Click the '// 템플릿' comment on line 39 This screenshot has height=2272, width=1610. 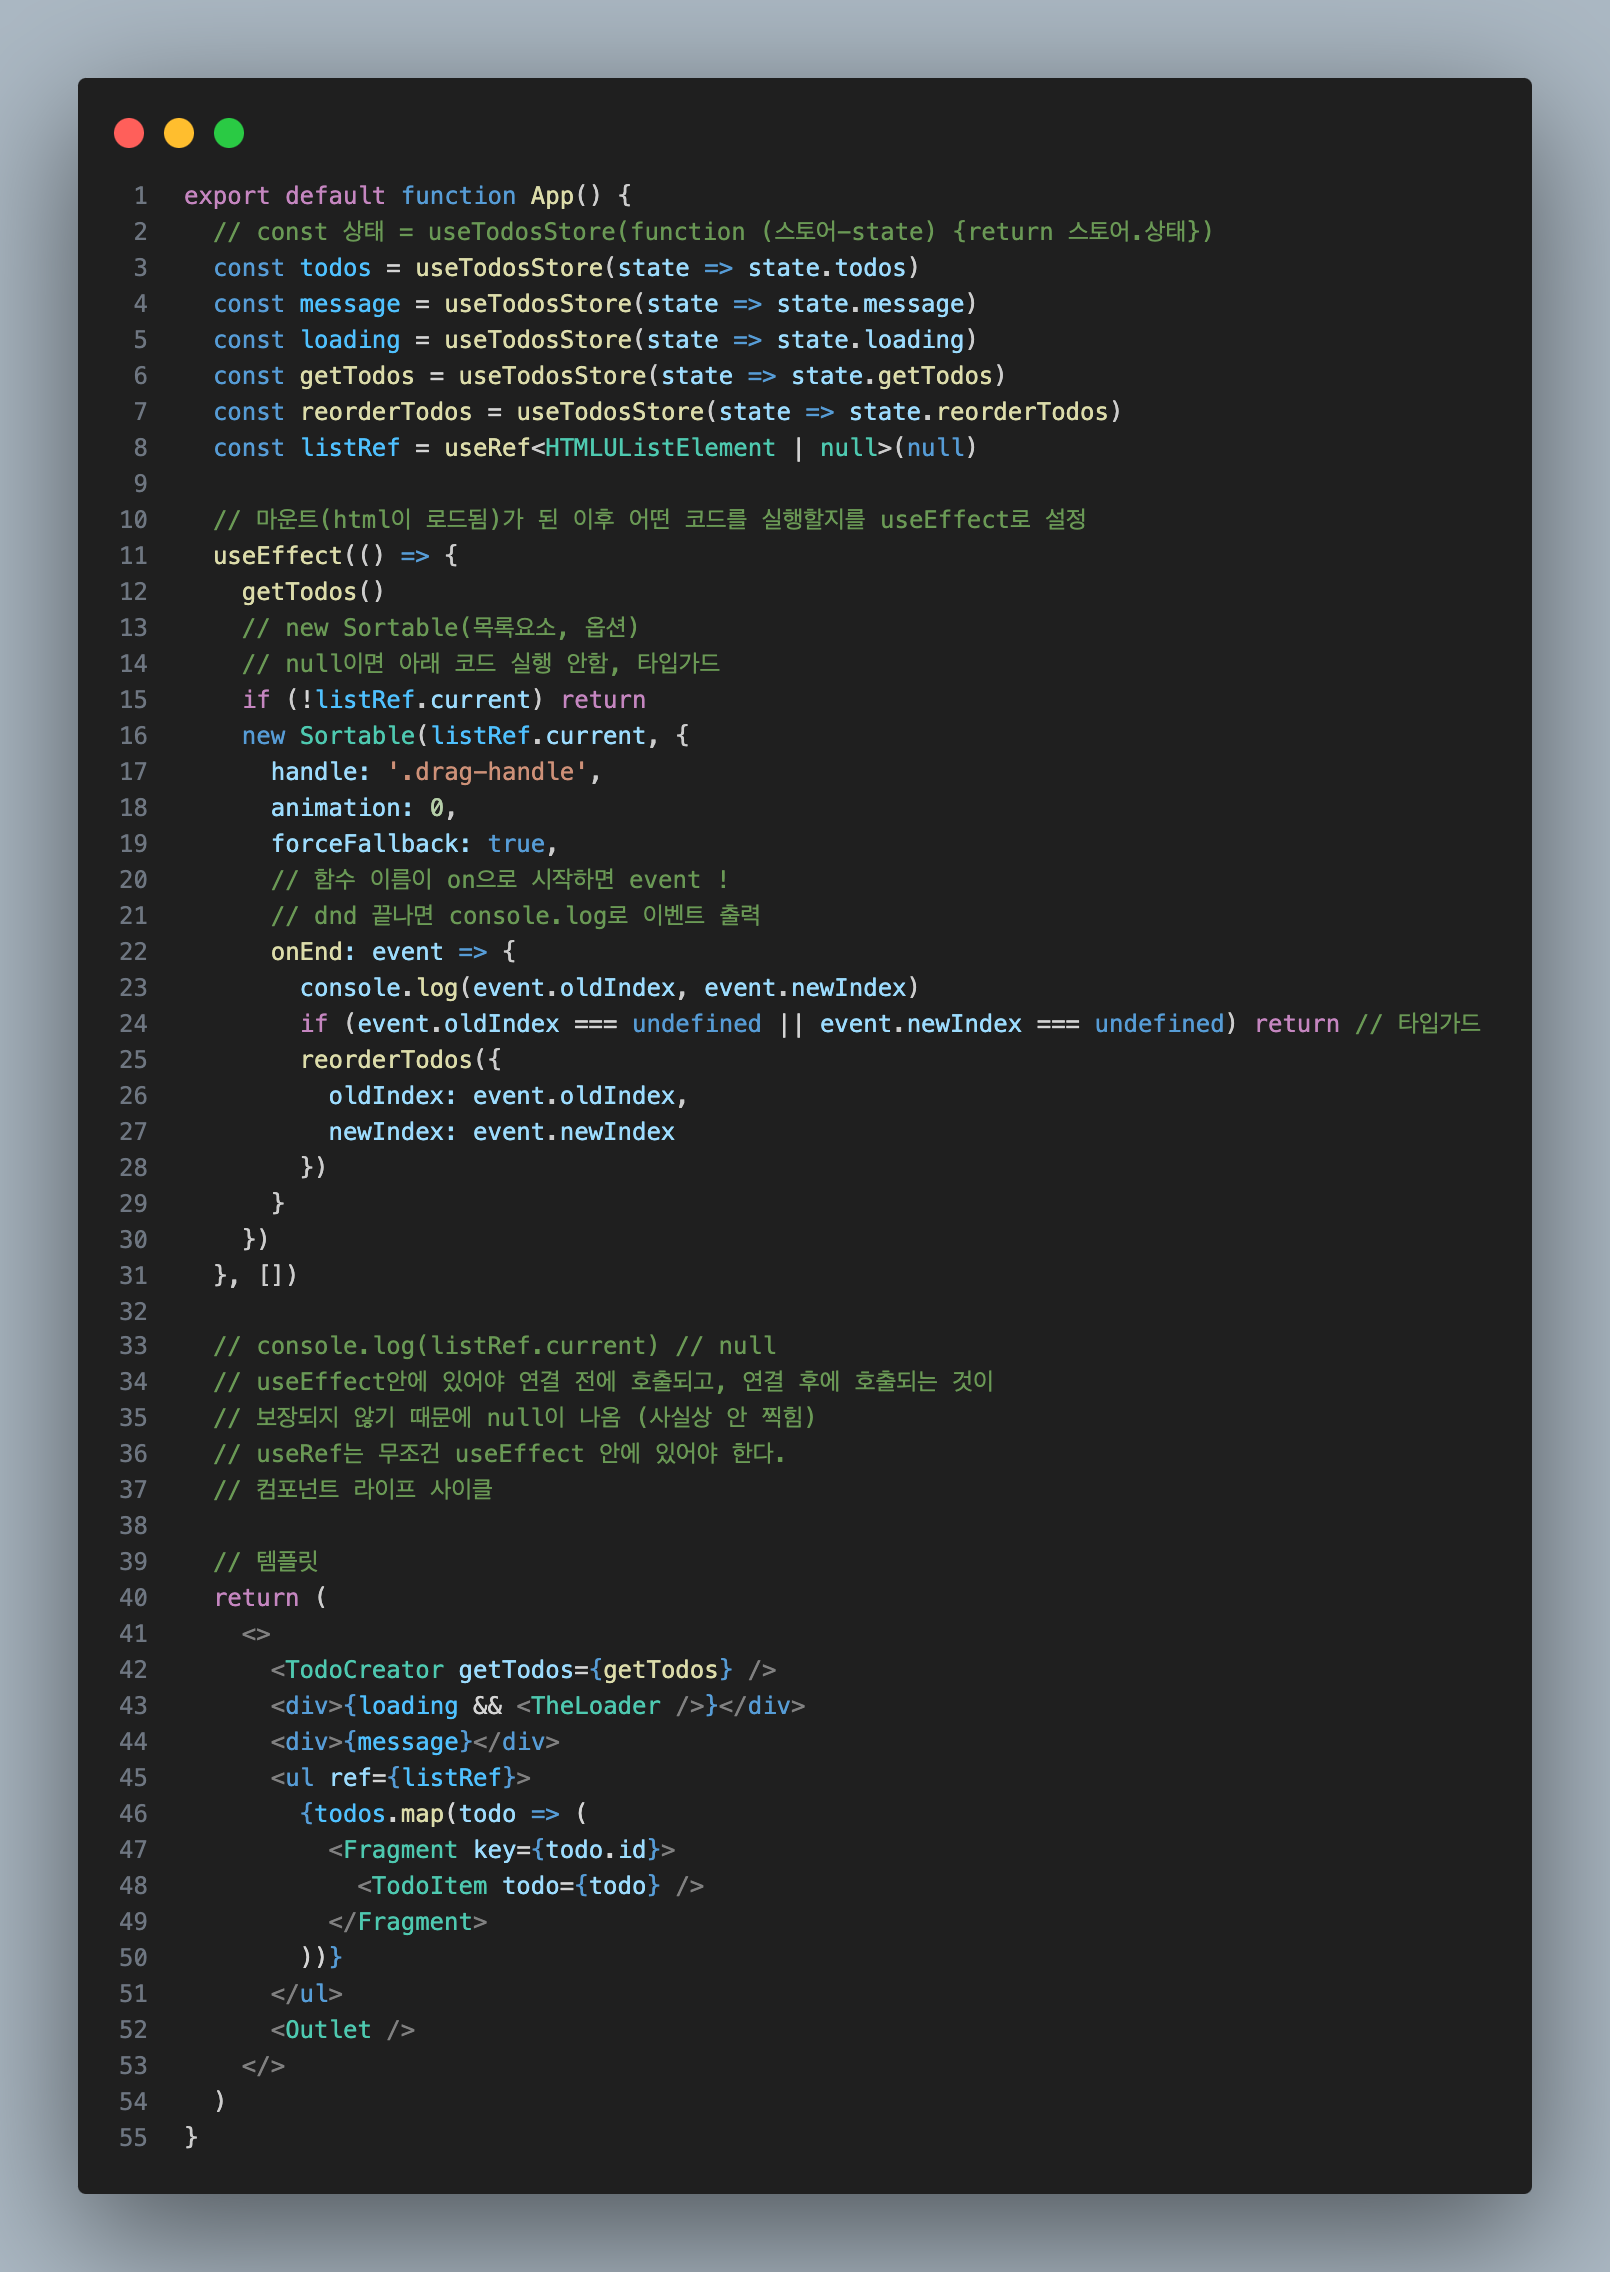pos(266,1562)
